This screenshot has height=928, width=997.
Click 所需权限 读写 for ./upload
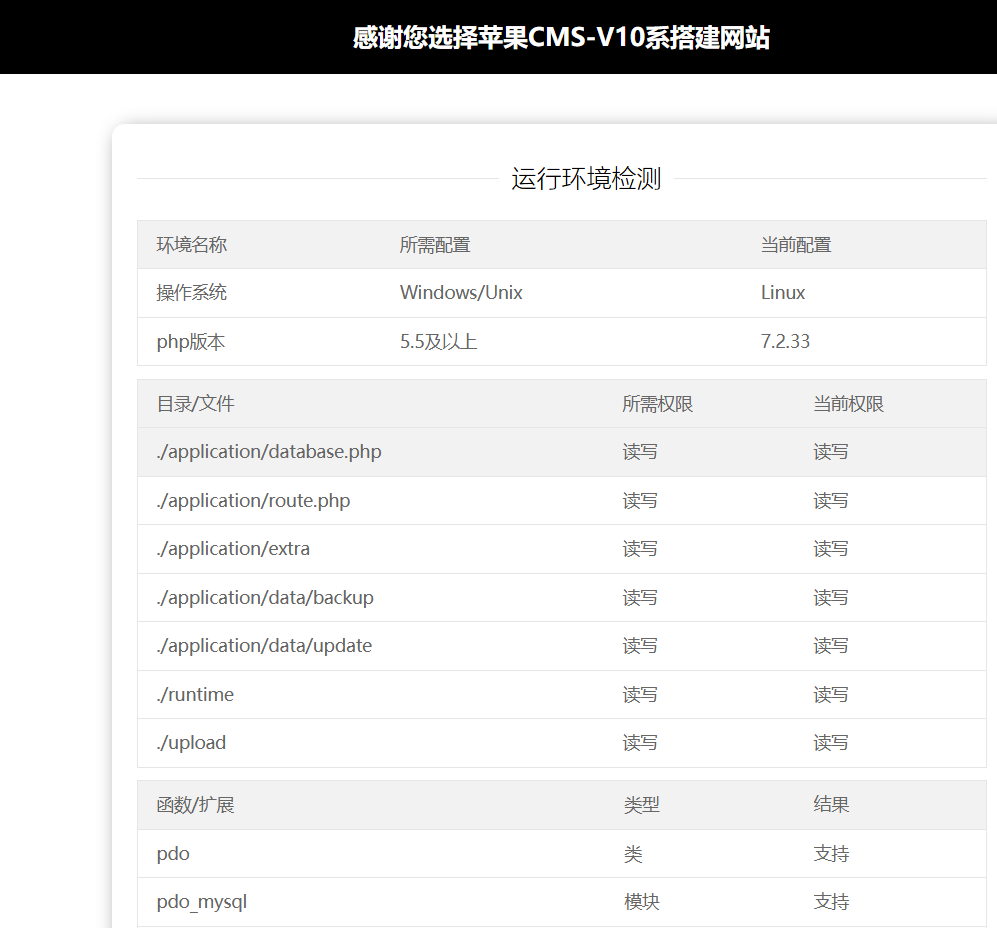click(x=640, y=743)
